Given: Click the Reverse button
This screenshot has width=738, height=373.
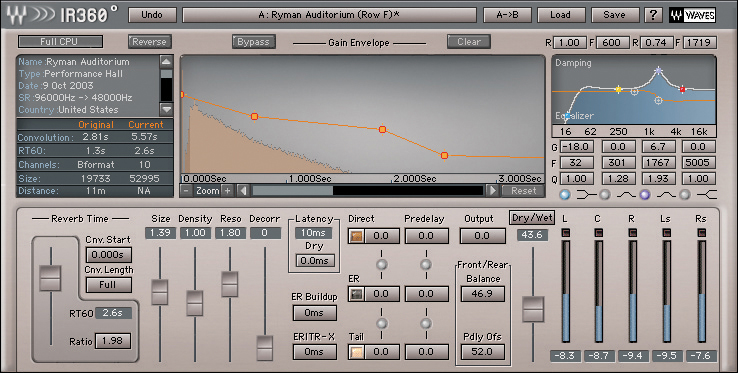Looking at the screenshot, I should point(150,41).
